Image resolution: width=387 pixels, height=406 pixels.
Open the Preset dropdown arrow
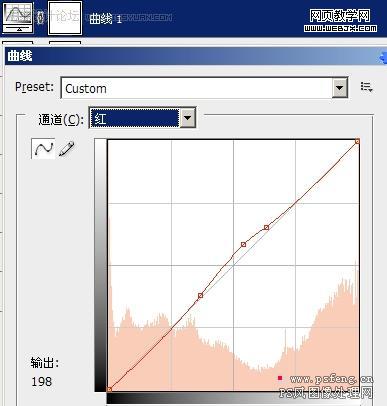340,88
